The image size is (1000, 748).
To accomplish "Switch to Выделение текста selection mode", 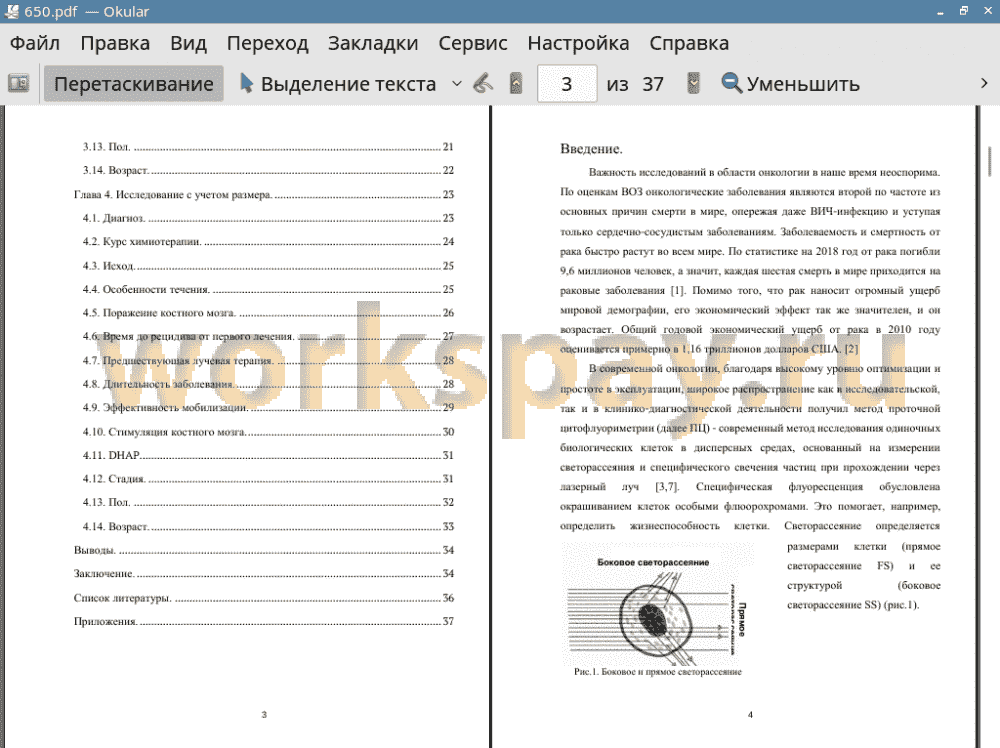I will click(338, 84).
